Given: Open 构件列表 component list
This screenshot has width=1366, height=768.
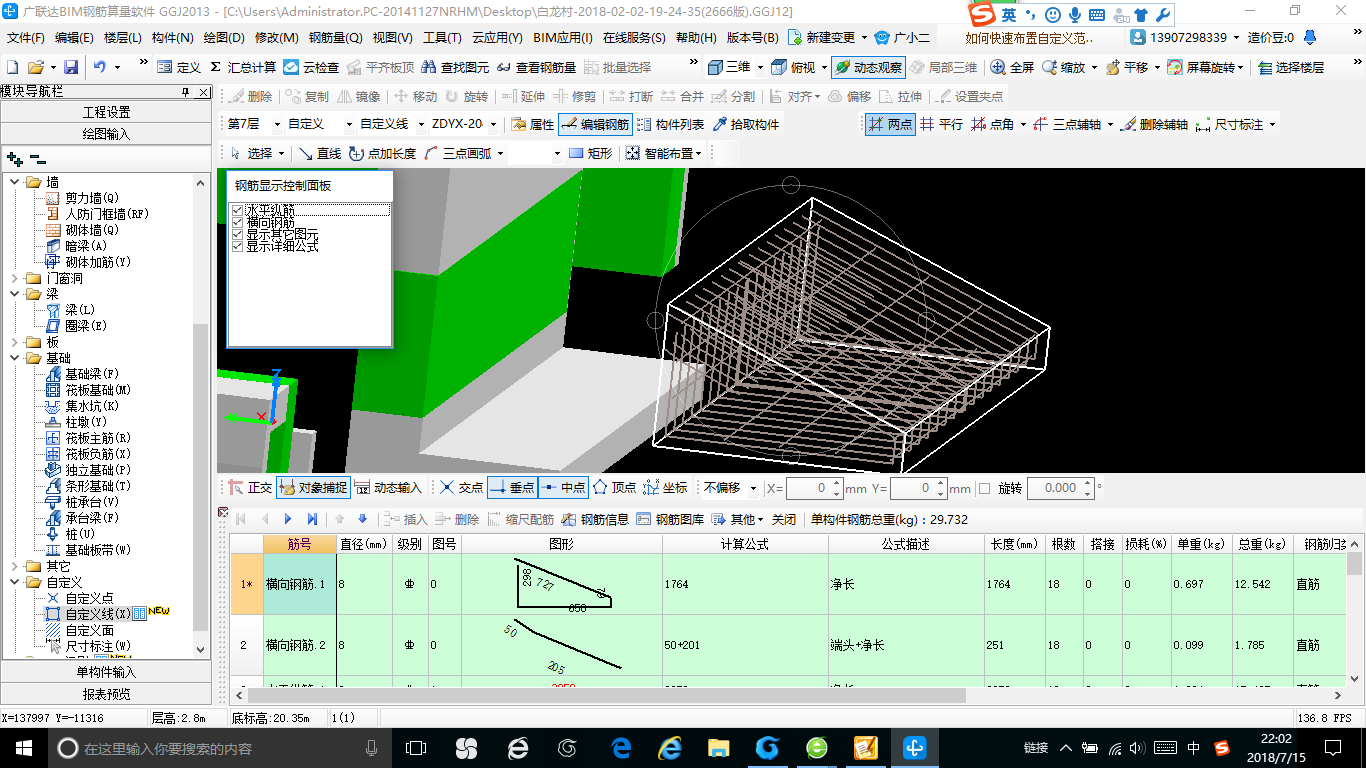Looking at the screenshot, I should point(670,124).
